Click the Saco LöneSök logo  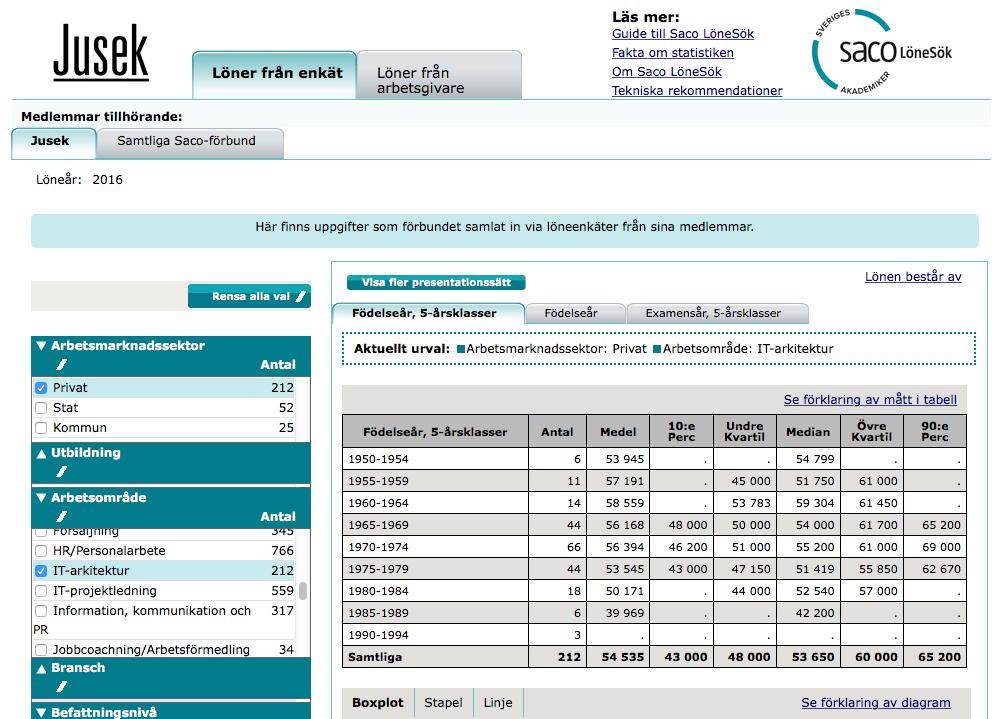[882, 51]
